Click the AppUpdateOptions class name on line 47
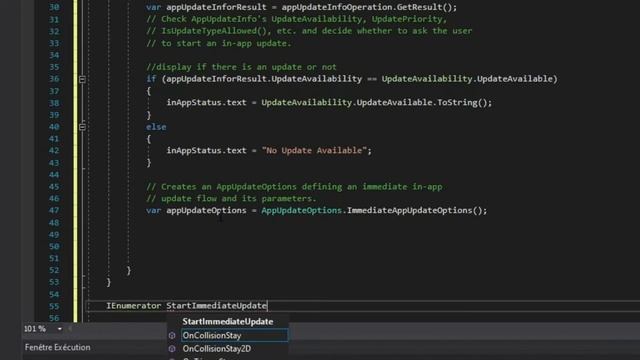 (x=301, y=211)
